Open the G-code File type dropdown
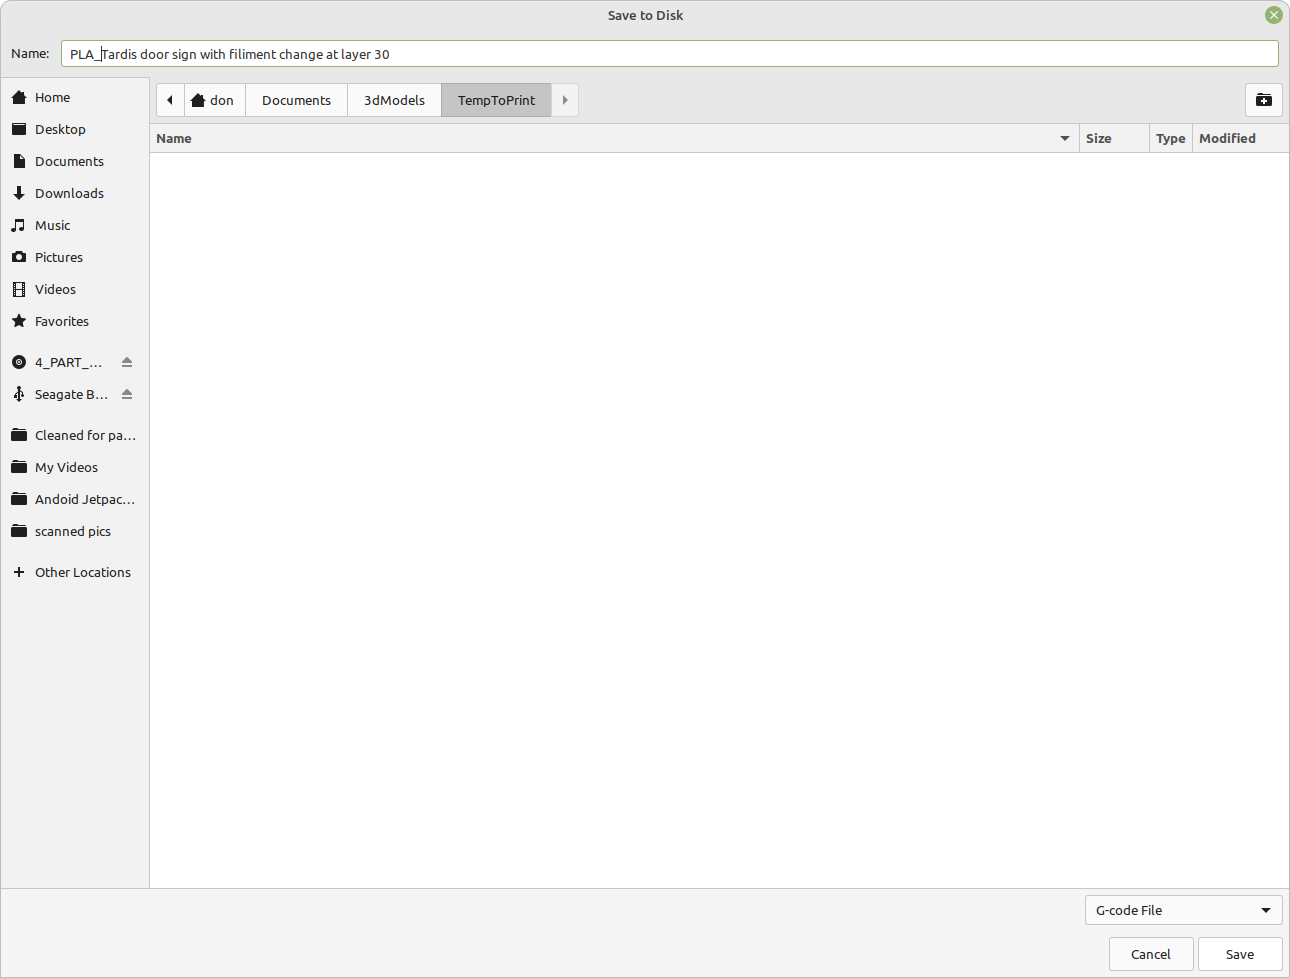The width and height of the screenshot is (1290, 978). point(1183,910)
